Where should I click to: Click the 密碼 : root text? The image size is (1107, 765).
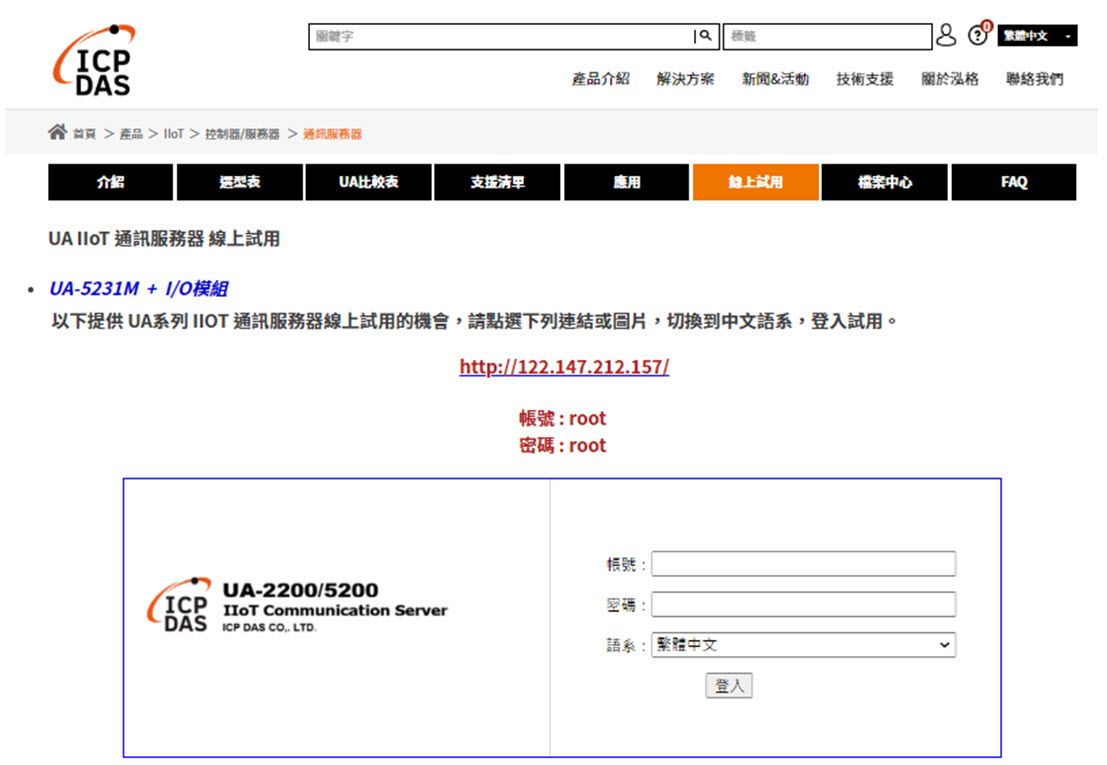click(563, 446)
